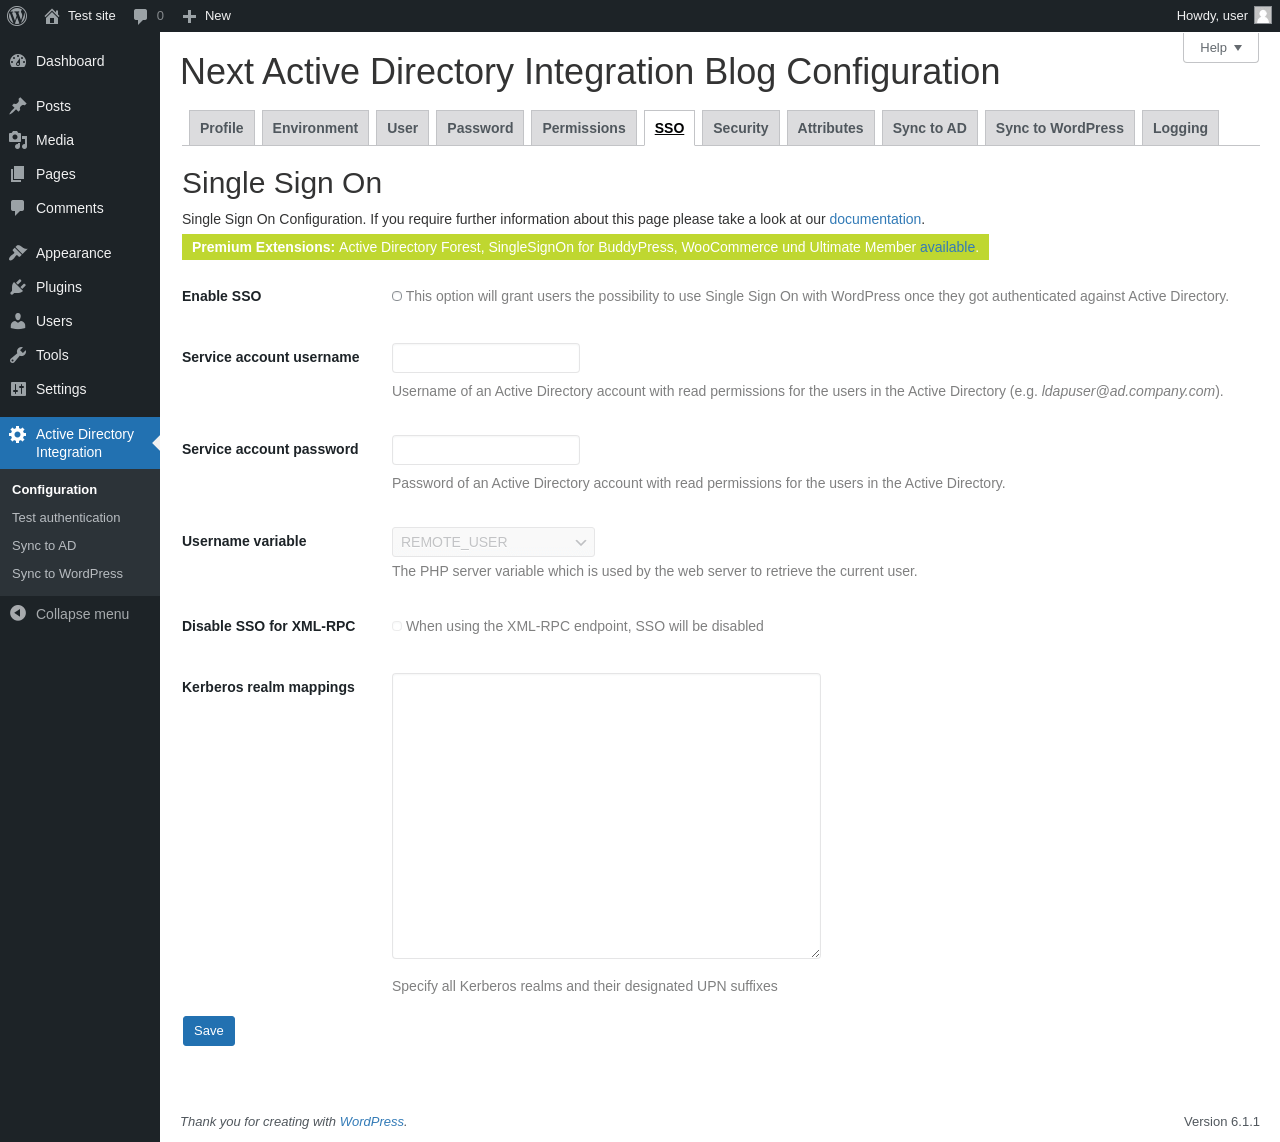Click the Service account username field

click(x=486, y=358)
